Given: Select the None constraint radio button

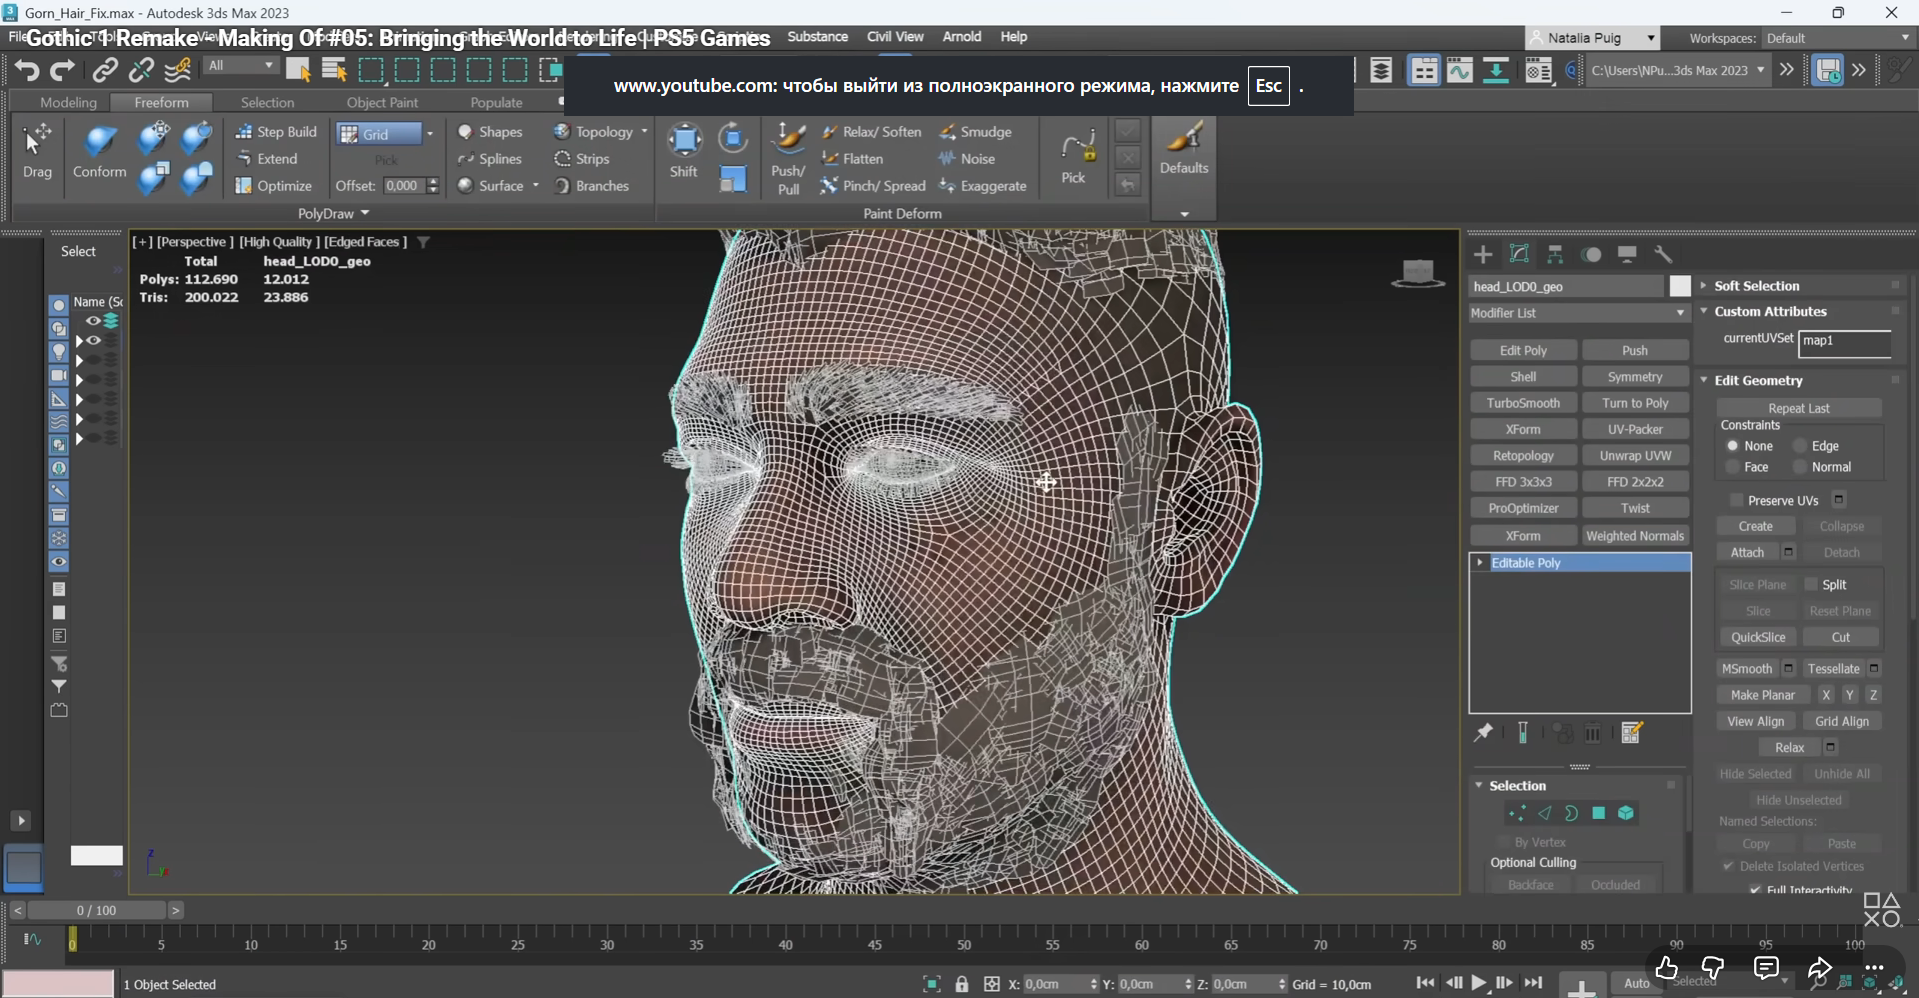Looking at the screenshot, I should [1733, 446].
